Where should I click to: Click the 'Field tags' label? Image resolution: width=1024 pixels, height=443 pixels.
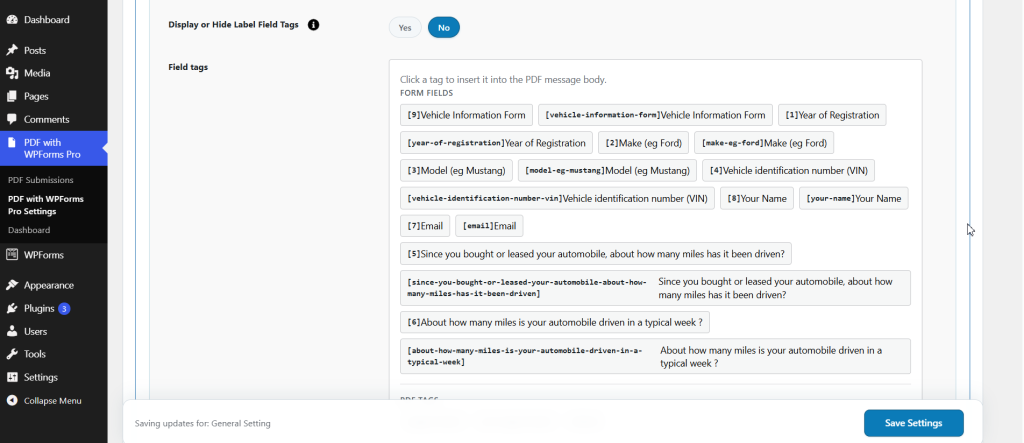click(188, 67)
